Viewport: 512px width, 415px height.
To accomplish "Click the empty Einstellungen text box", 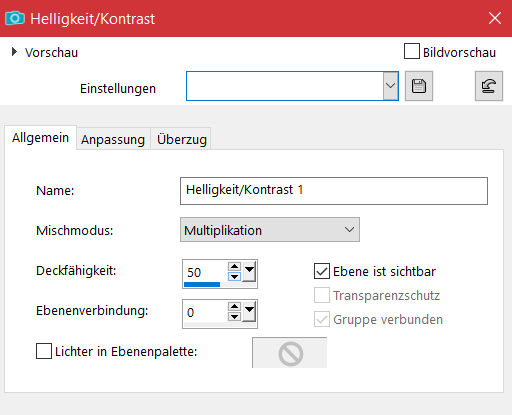I will (285, 86).
